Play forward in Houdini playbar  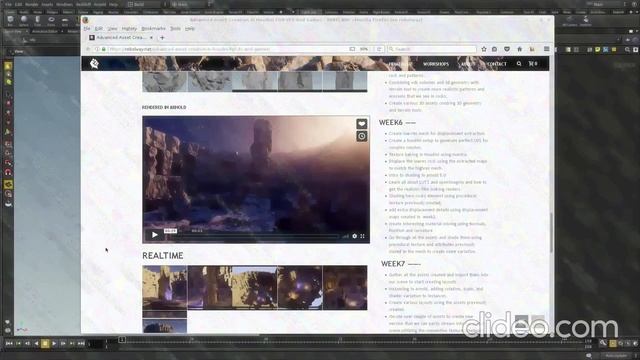coord(54,344)
